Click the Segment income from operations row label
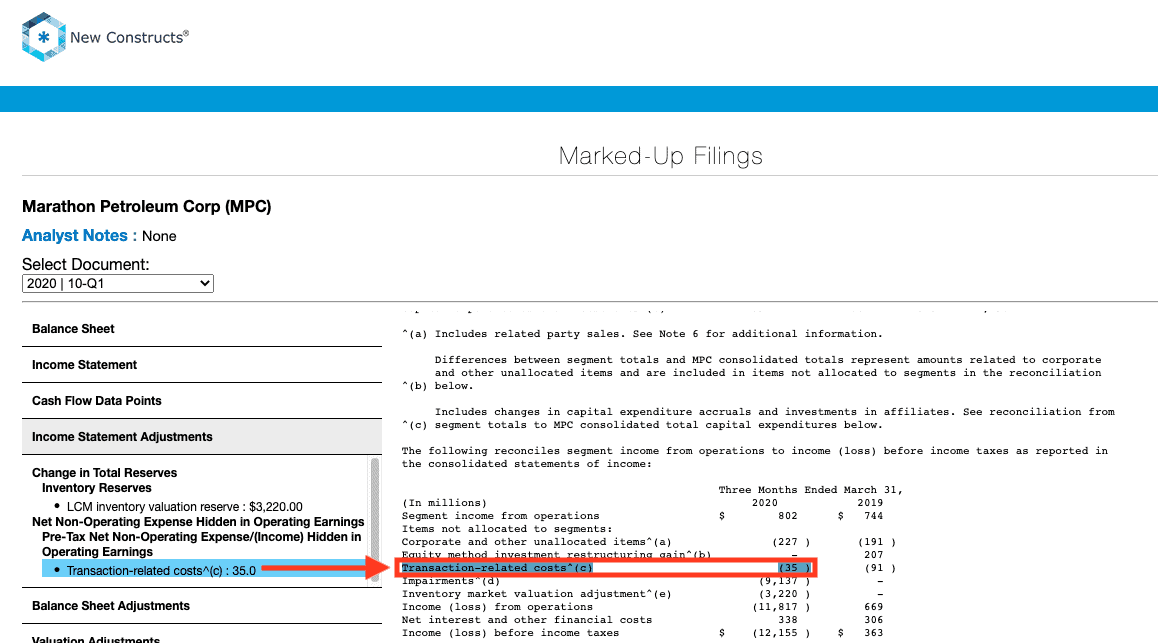 coord(501,516)
